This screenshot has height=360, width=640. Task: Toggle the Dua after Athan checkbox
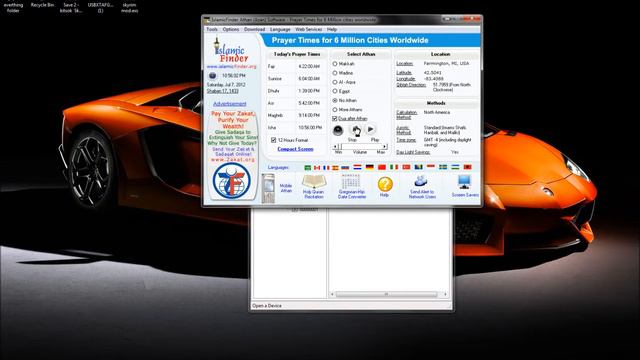pyautogui.click(x=335, y=118)
